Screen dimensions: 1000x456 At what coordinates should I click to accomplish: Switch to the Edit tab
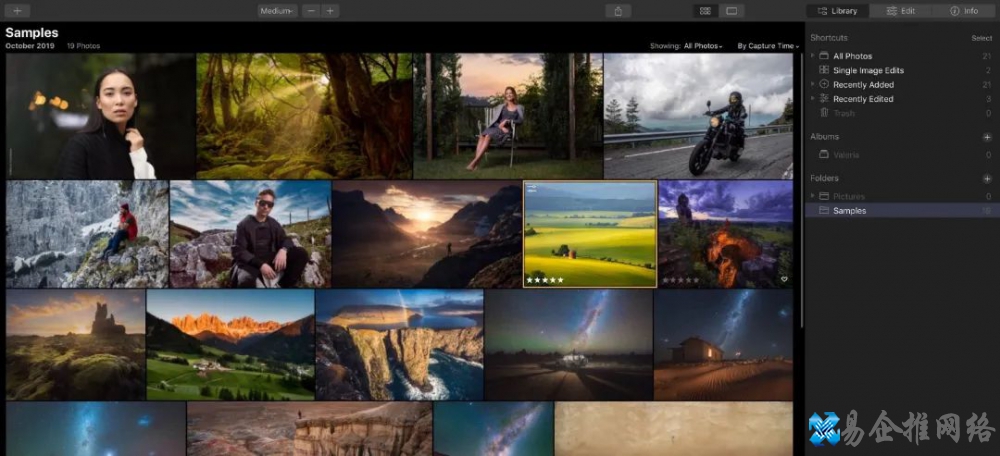click(900, 11)
